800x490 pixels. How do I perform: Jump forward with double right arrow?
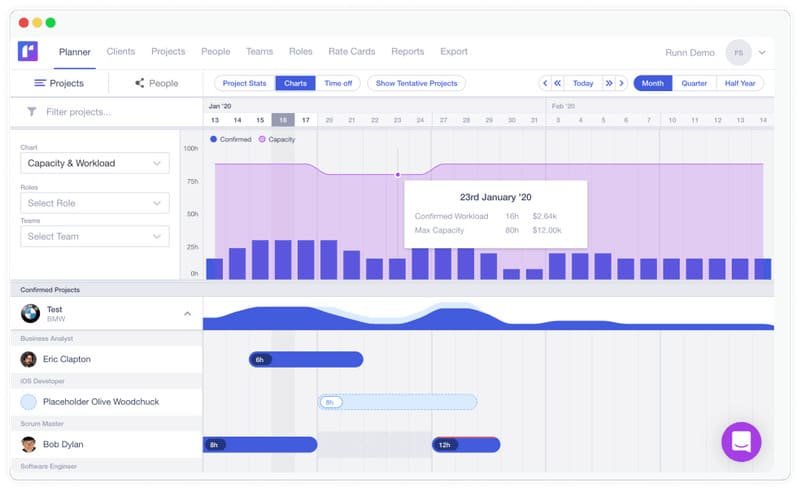609,84
